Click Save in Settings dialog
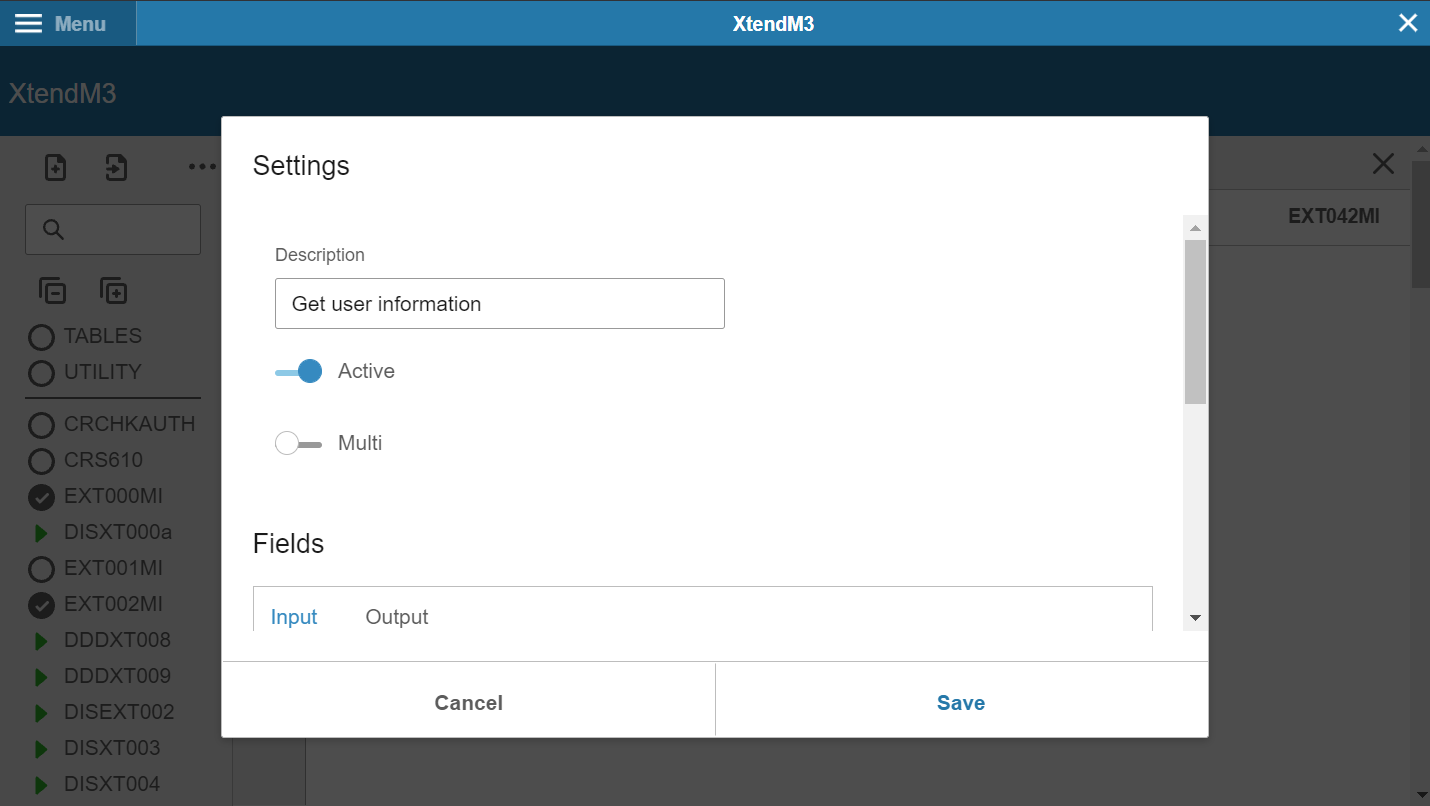Image resolution: width=1430 pixels, height=806 pixels. coord(961,703)
